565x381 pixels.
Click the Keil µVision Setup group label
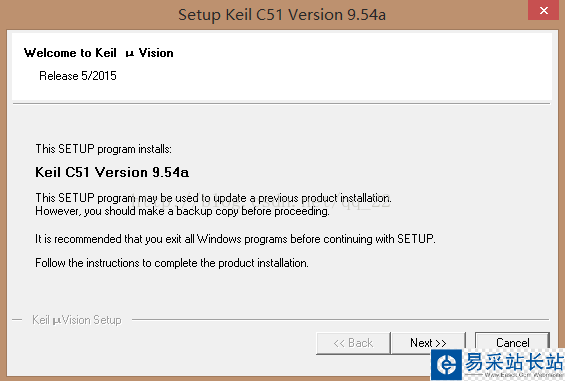[x=76, y=320]
